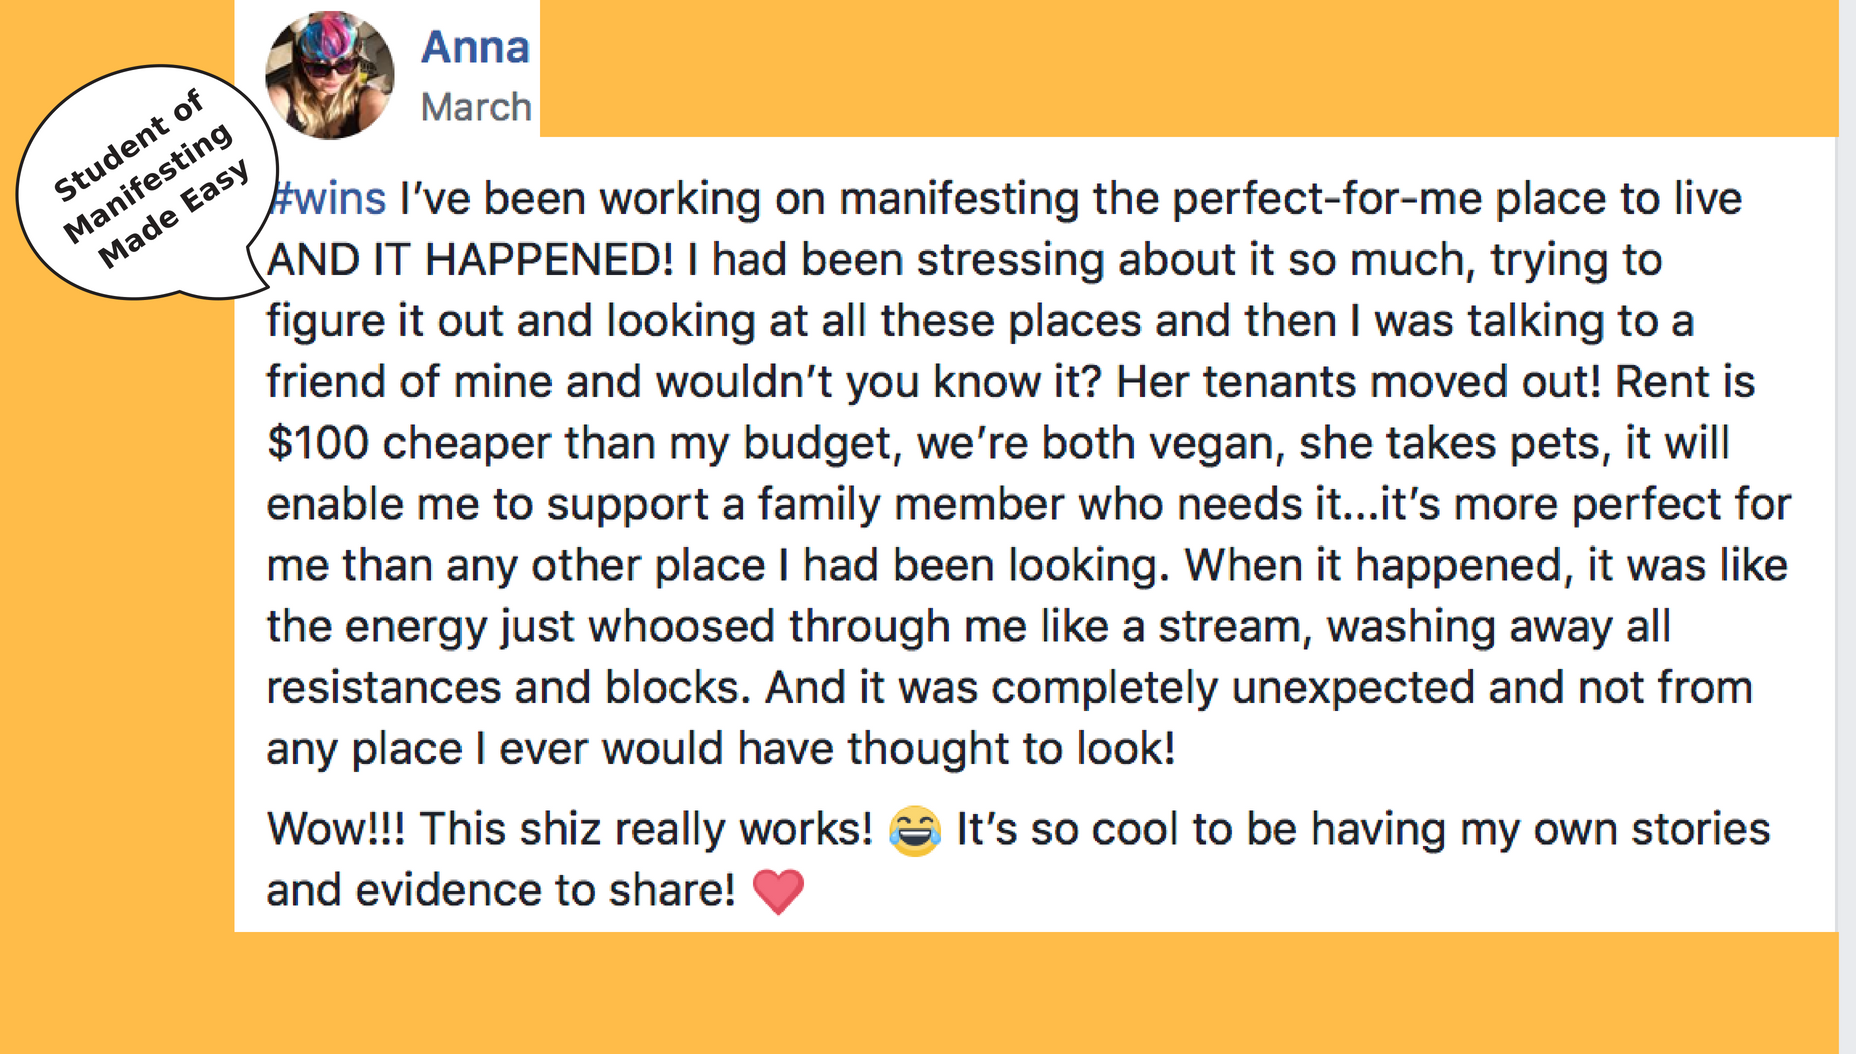1856x1054 pixels.
Task: Click the word "Manifesting" in the speech bubble
Action: pyautogui.click(x=147, y=183)
